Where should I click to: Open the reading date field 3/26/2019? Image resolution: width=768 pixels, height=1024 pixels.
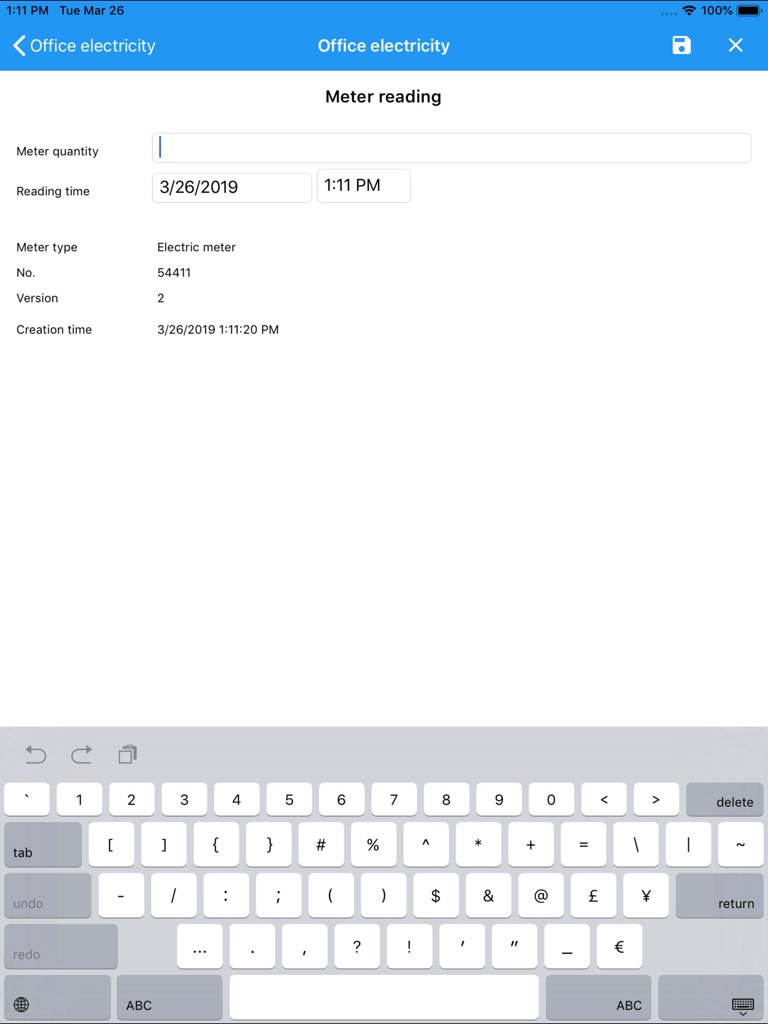coord(232,187)
